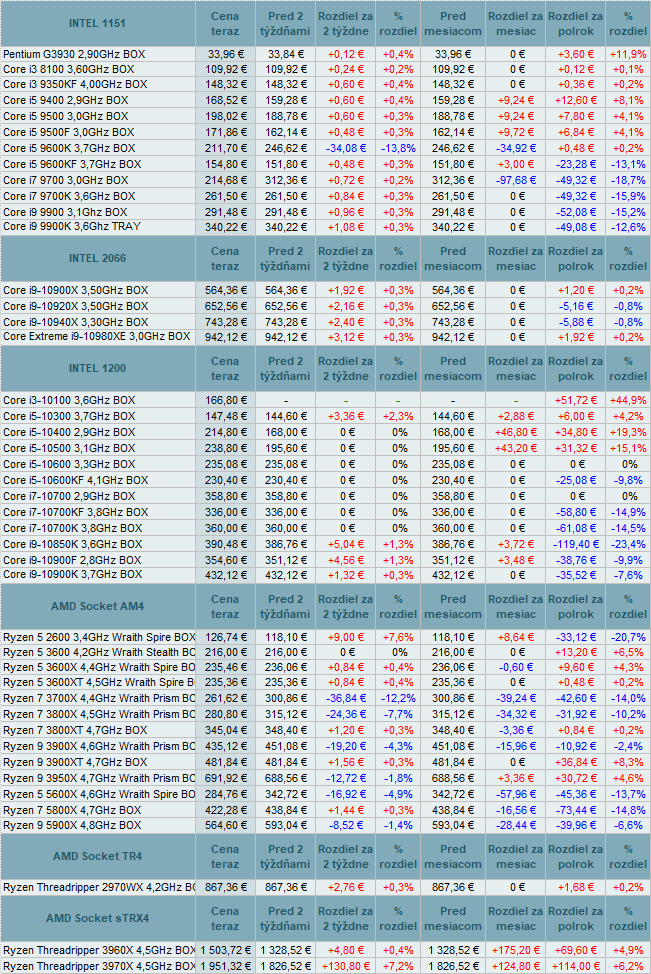Image resolution: width=651 pixels, height=974 pixels.
Task: Select the Ryzen 5 3600XT 4,5GHz row name
Action: point(99,683)
